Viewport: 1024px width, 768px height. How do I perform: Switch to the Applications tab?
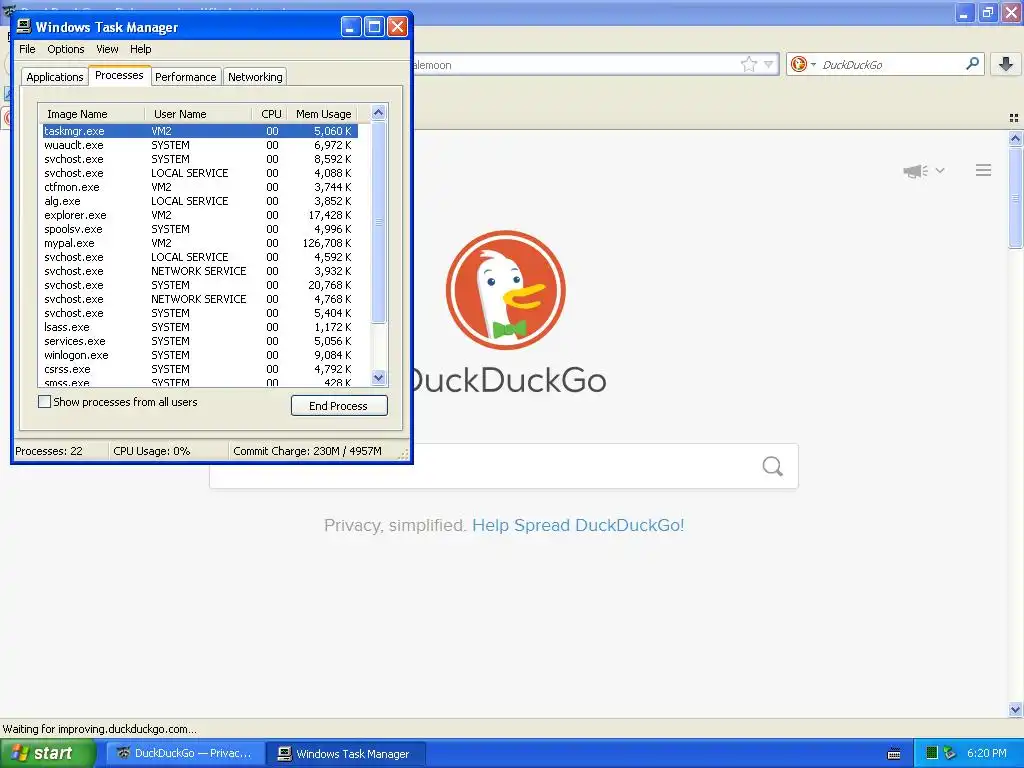pos(55,77)
